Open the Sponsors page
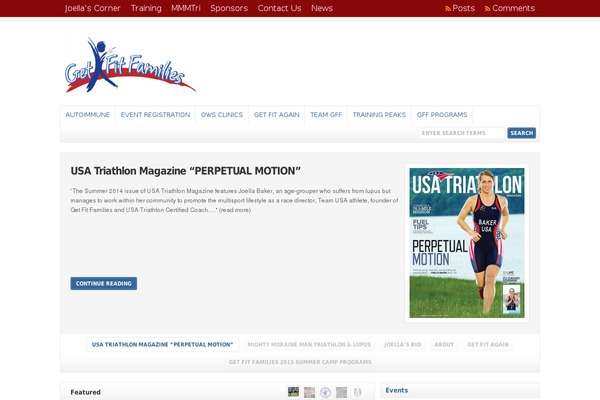This screenshot has height=400, width=600. (229, 8)
